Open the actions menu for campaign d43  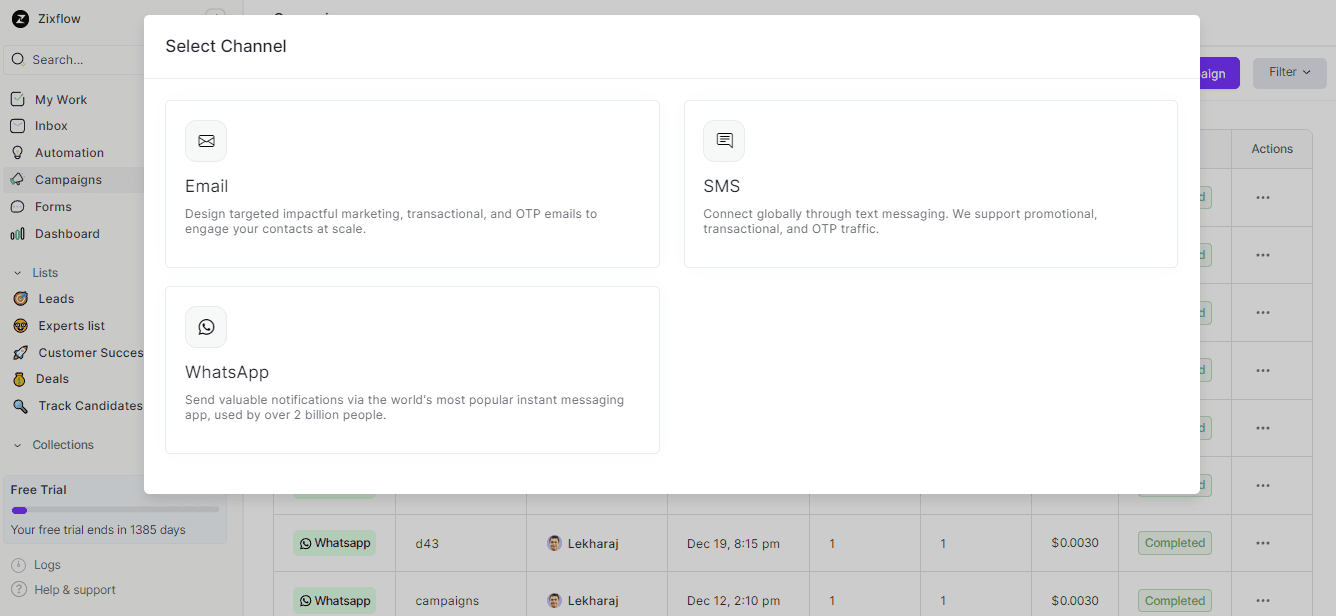1262,542
